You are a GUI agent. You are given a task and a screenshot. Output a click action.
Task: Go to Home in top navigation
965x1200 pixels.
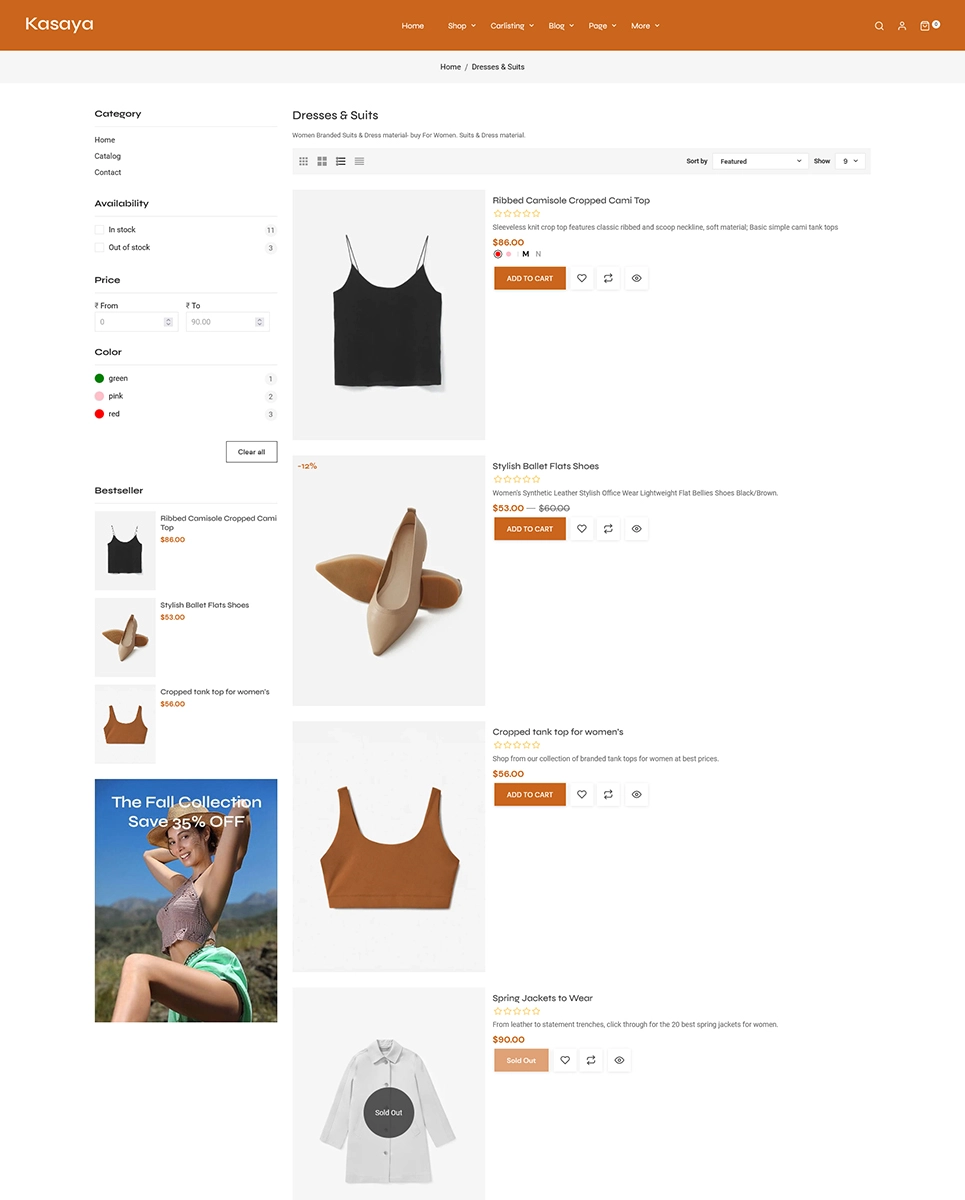pos(413,26)
